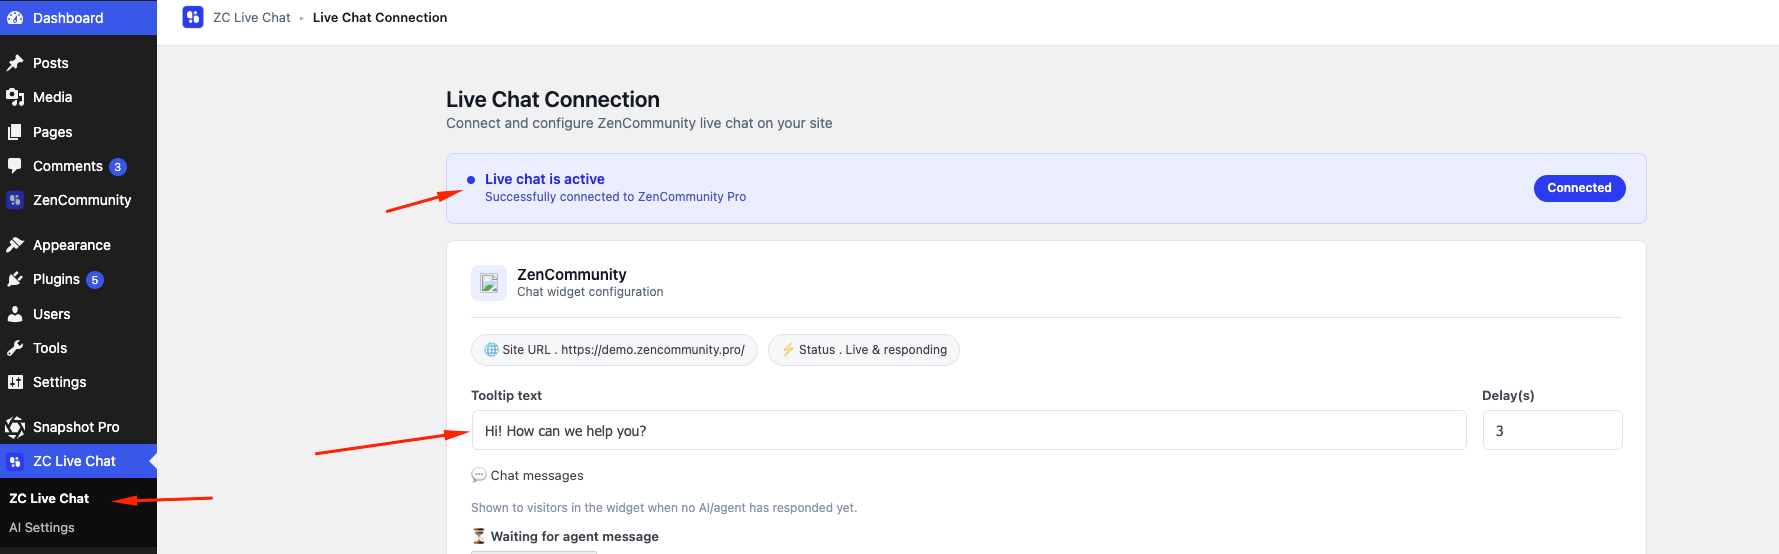Open the Dashboard menu

click(78, 18)
